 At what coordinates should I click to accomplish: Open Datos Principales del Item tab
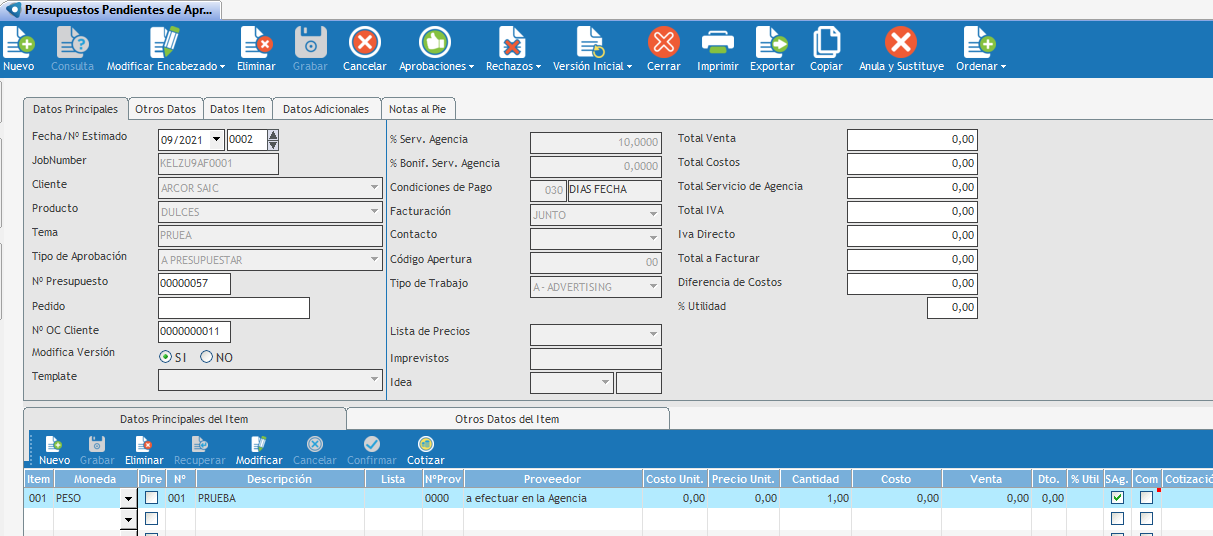[184, 419]
